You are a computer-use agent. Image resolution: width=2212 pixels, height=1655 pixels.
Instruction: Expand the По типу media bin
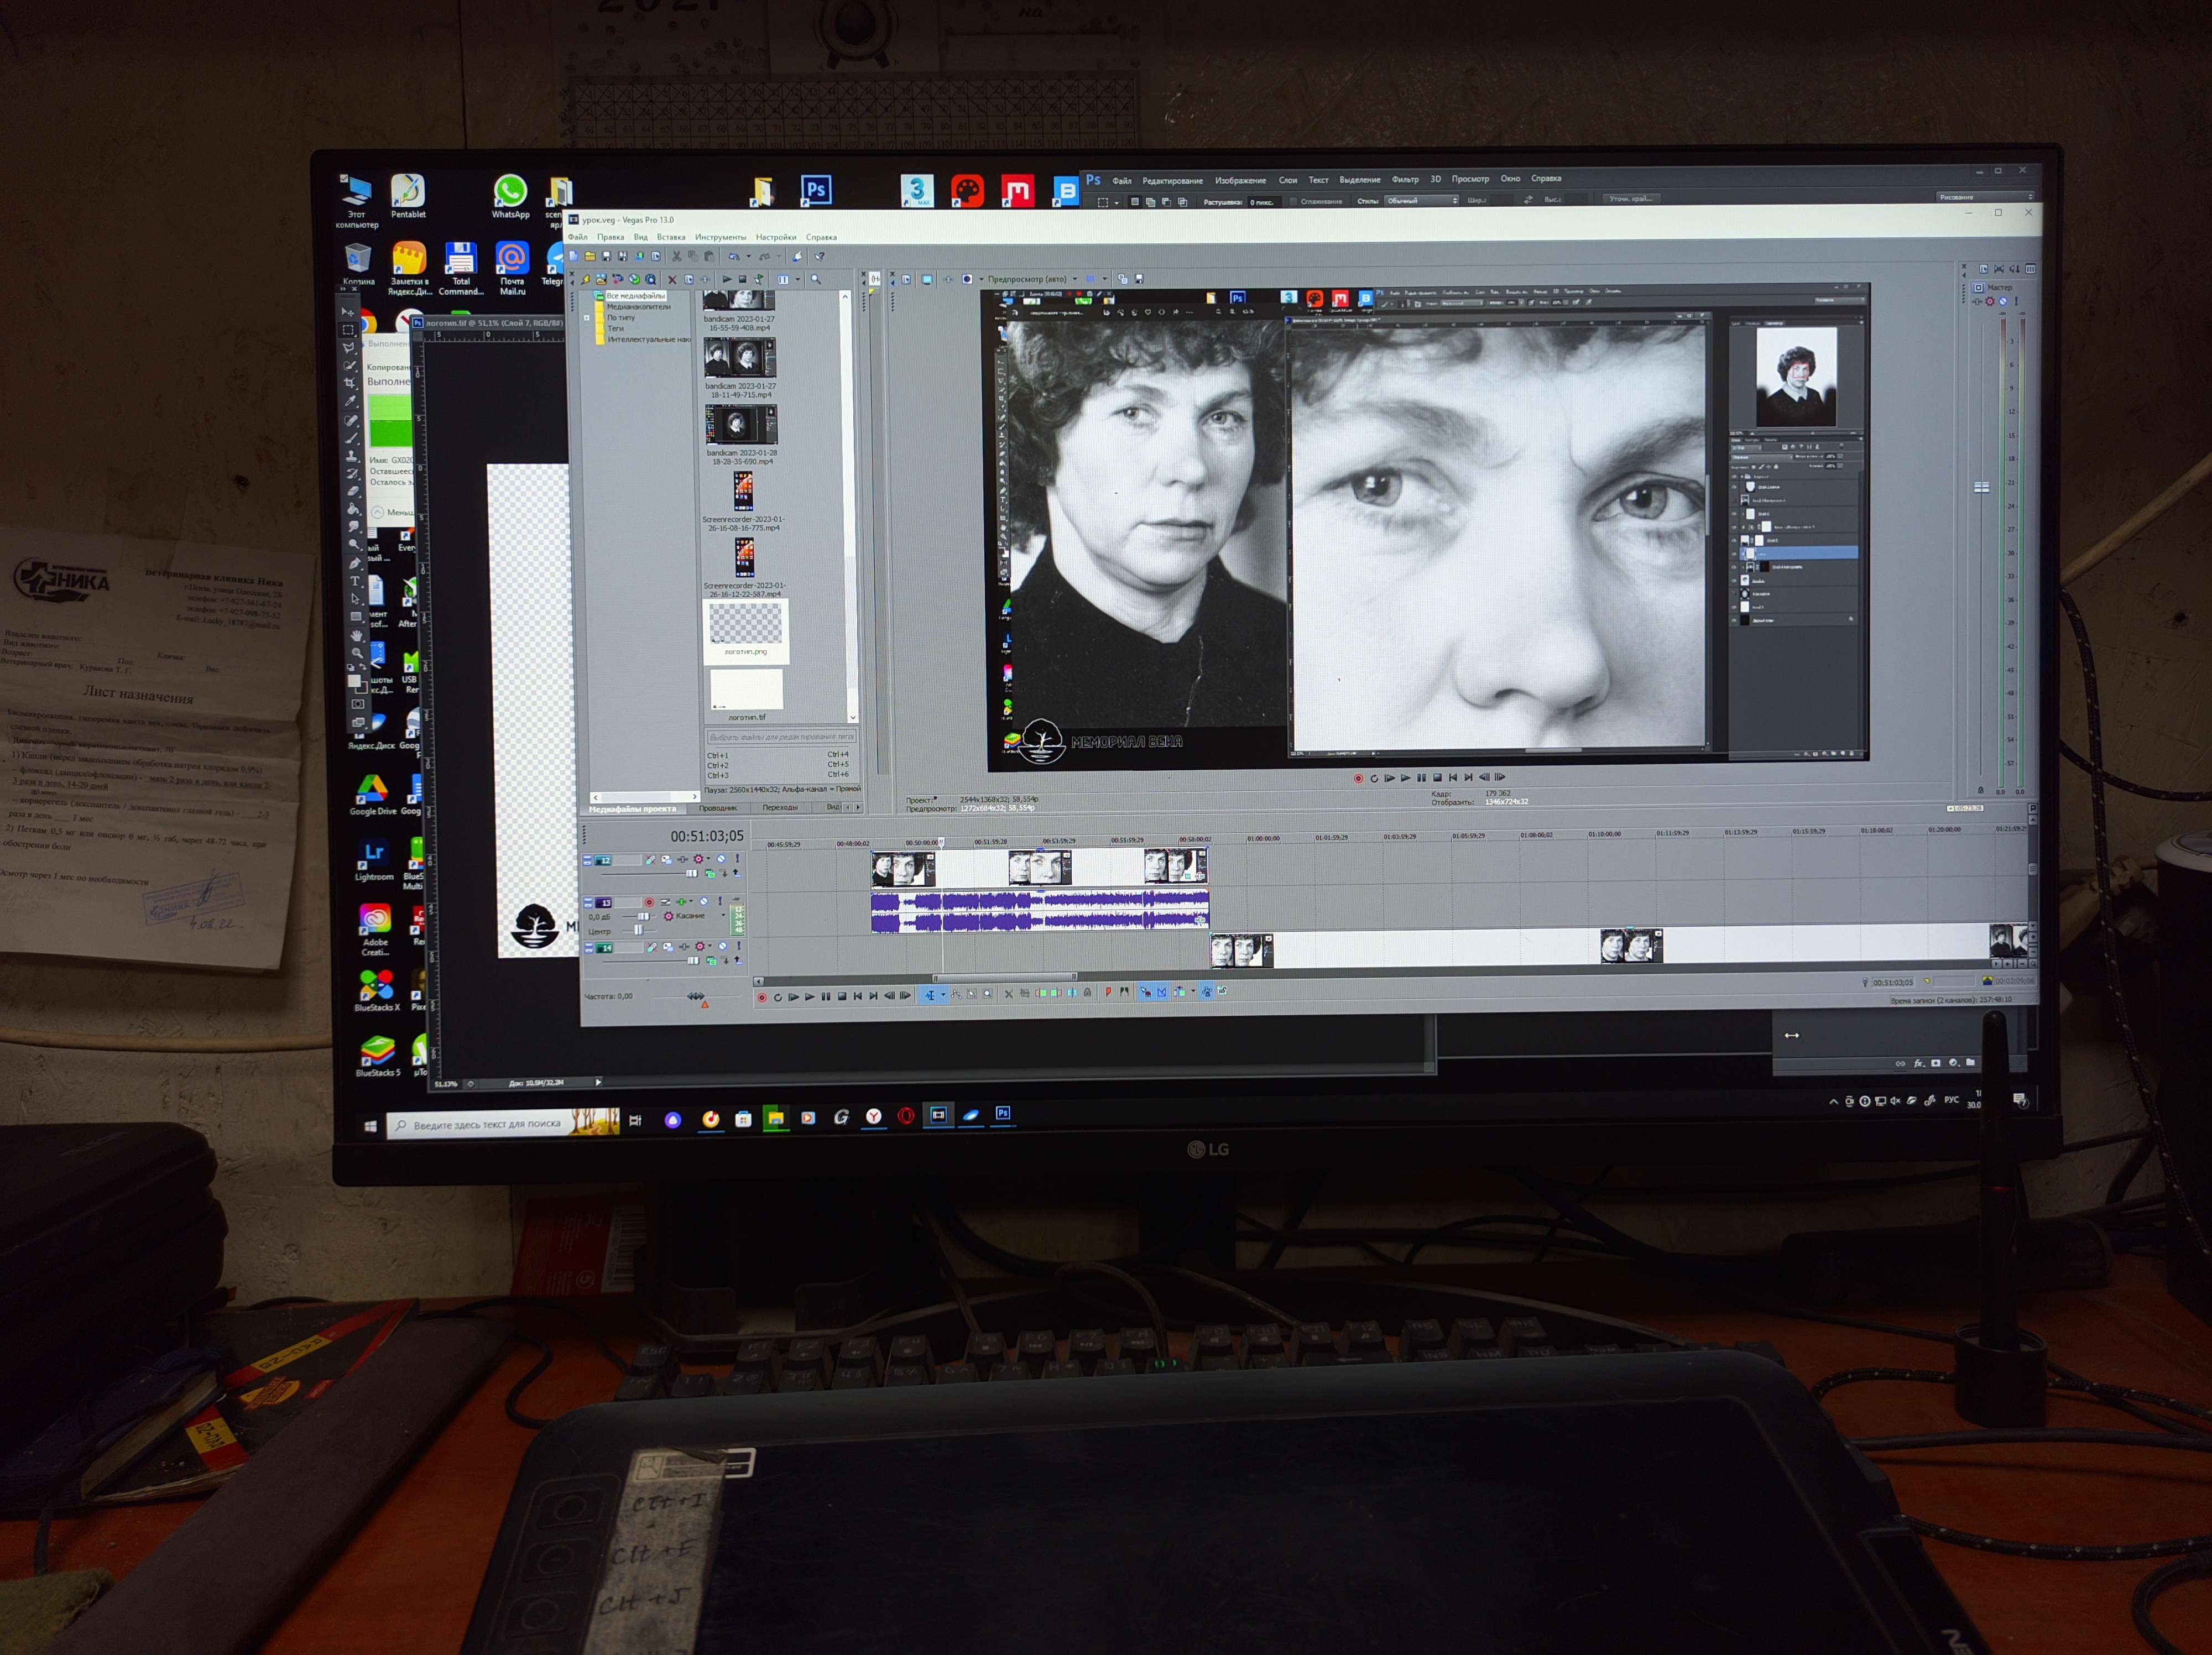point(587,318)
